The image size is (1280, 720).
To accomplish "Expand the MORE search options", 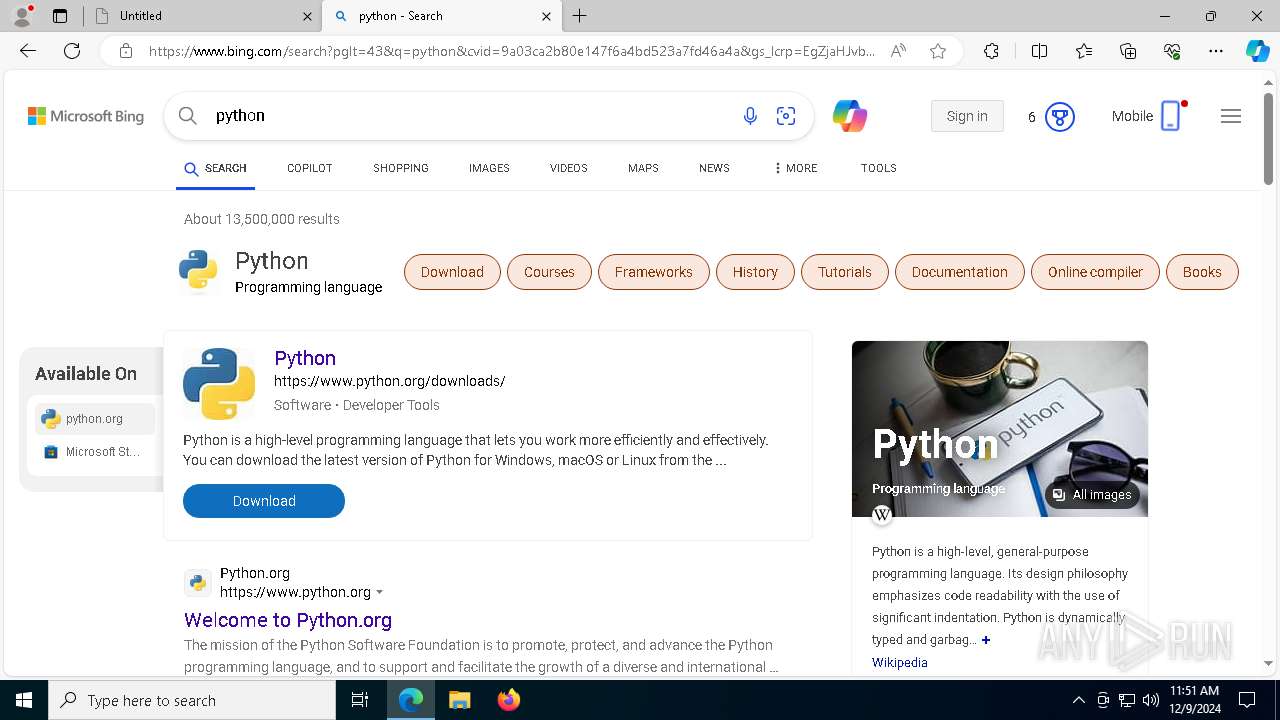I will [796, 168].
